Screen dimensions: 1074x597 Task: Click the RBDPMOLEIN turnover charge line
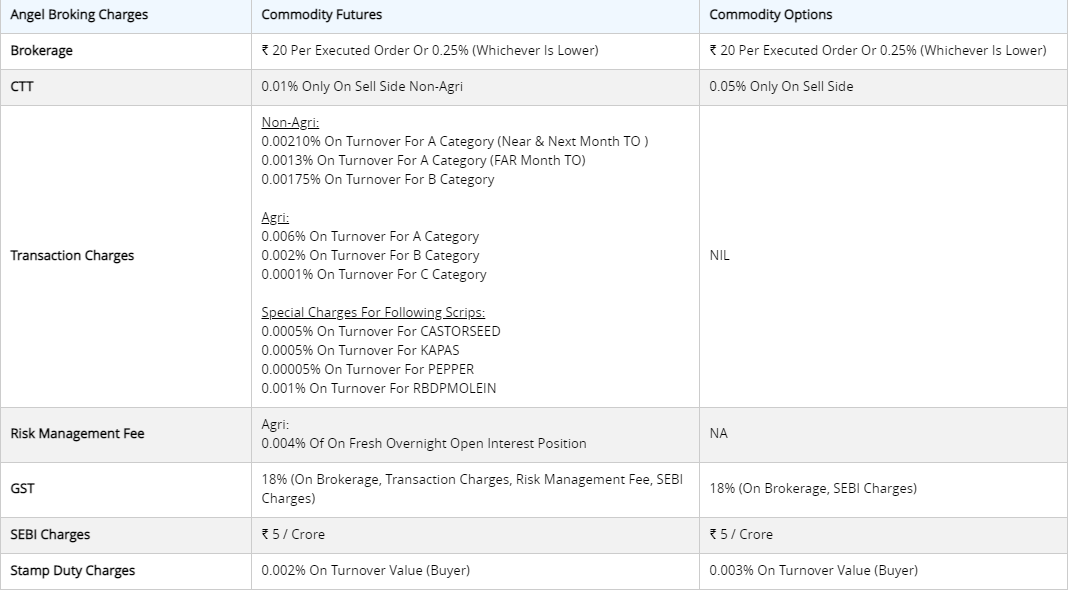379,388
